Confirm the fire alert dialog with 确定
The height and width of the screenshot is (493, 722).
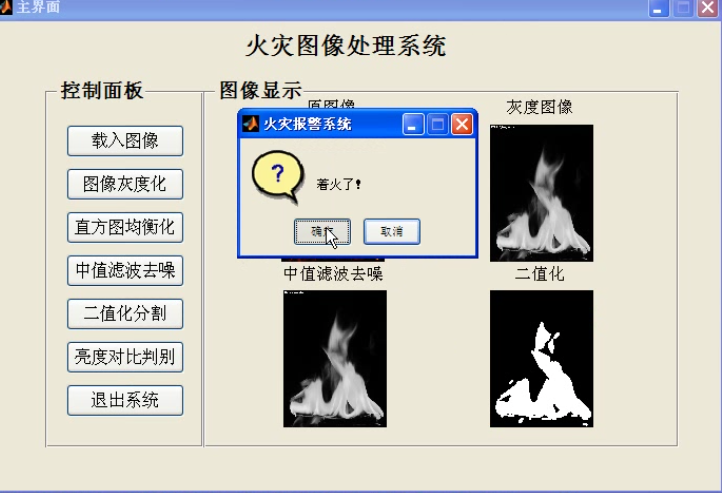tap(322, 232)
